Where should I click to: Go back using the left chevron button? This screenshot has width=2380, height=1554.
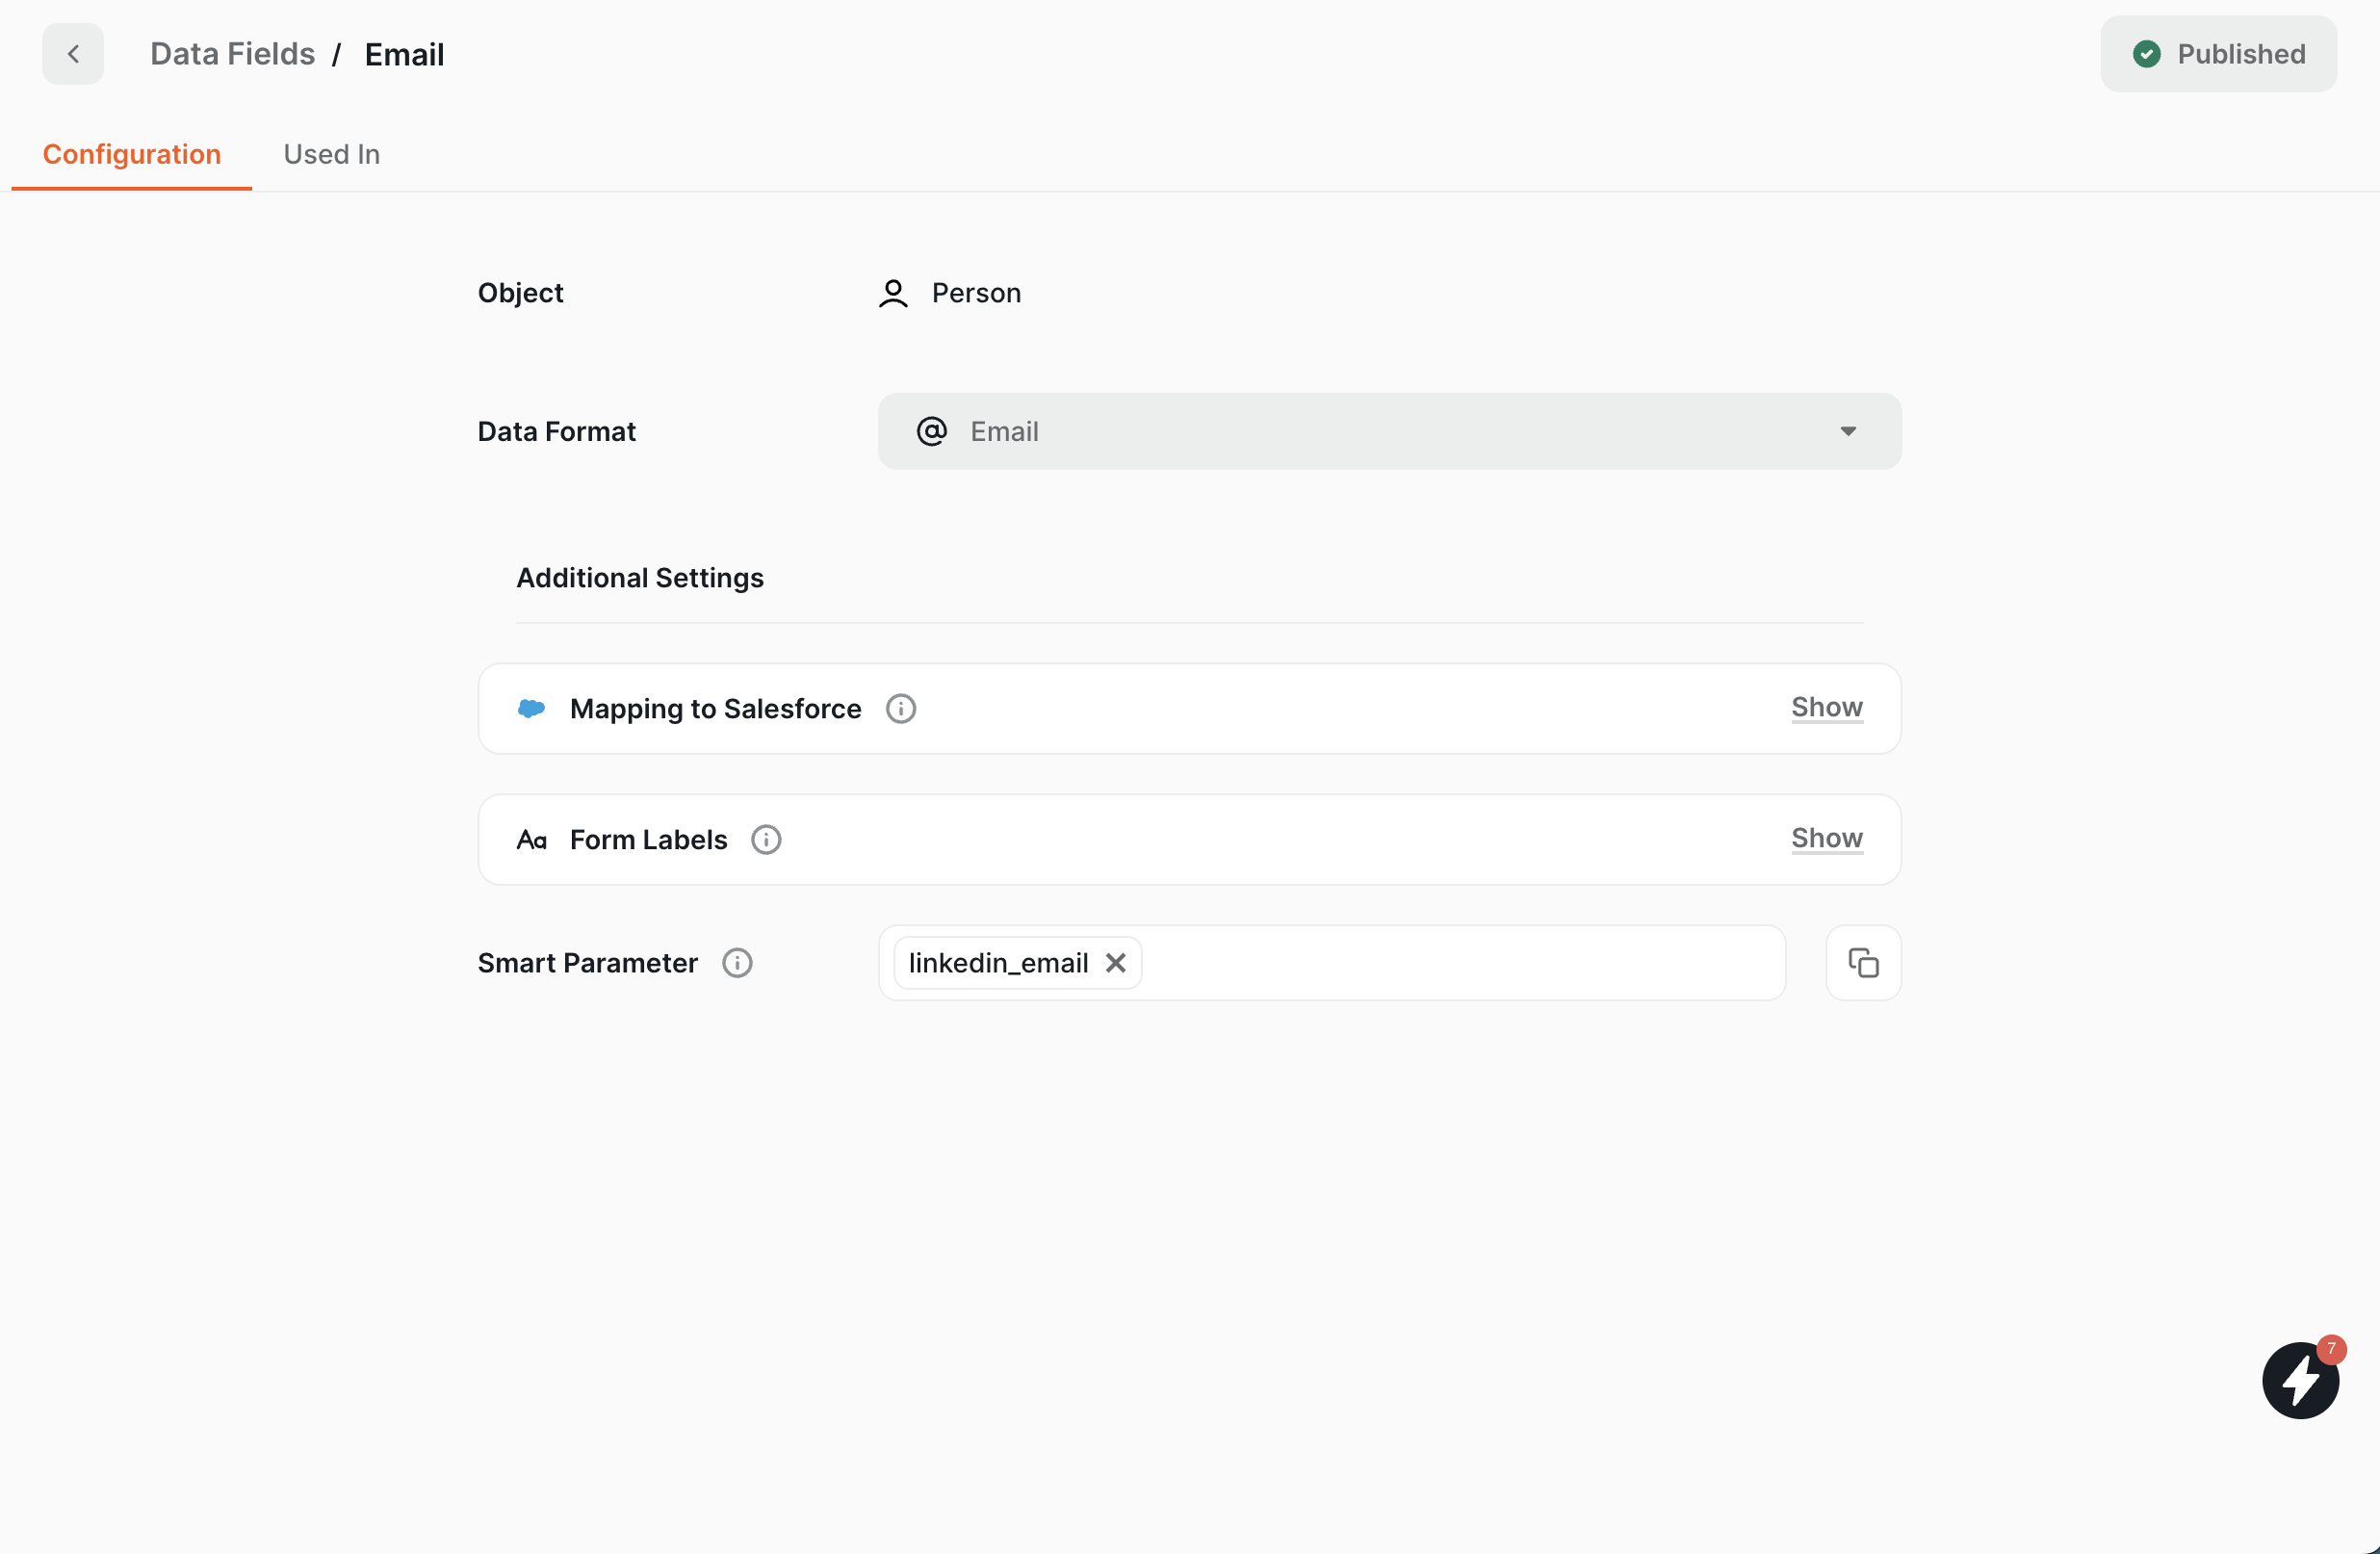pos(73,54)
